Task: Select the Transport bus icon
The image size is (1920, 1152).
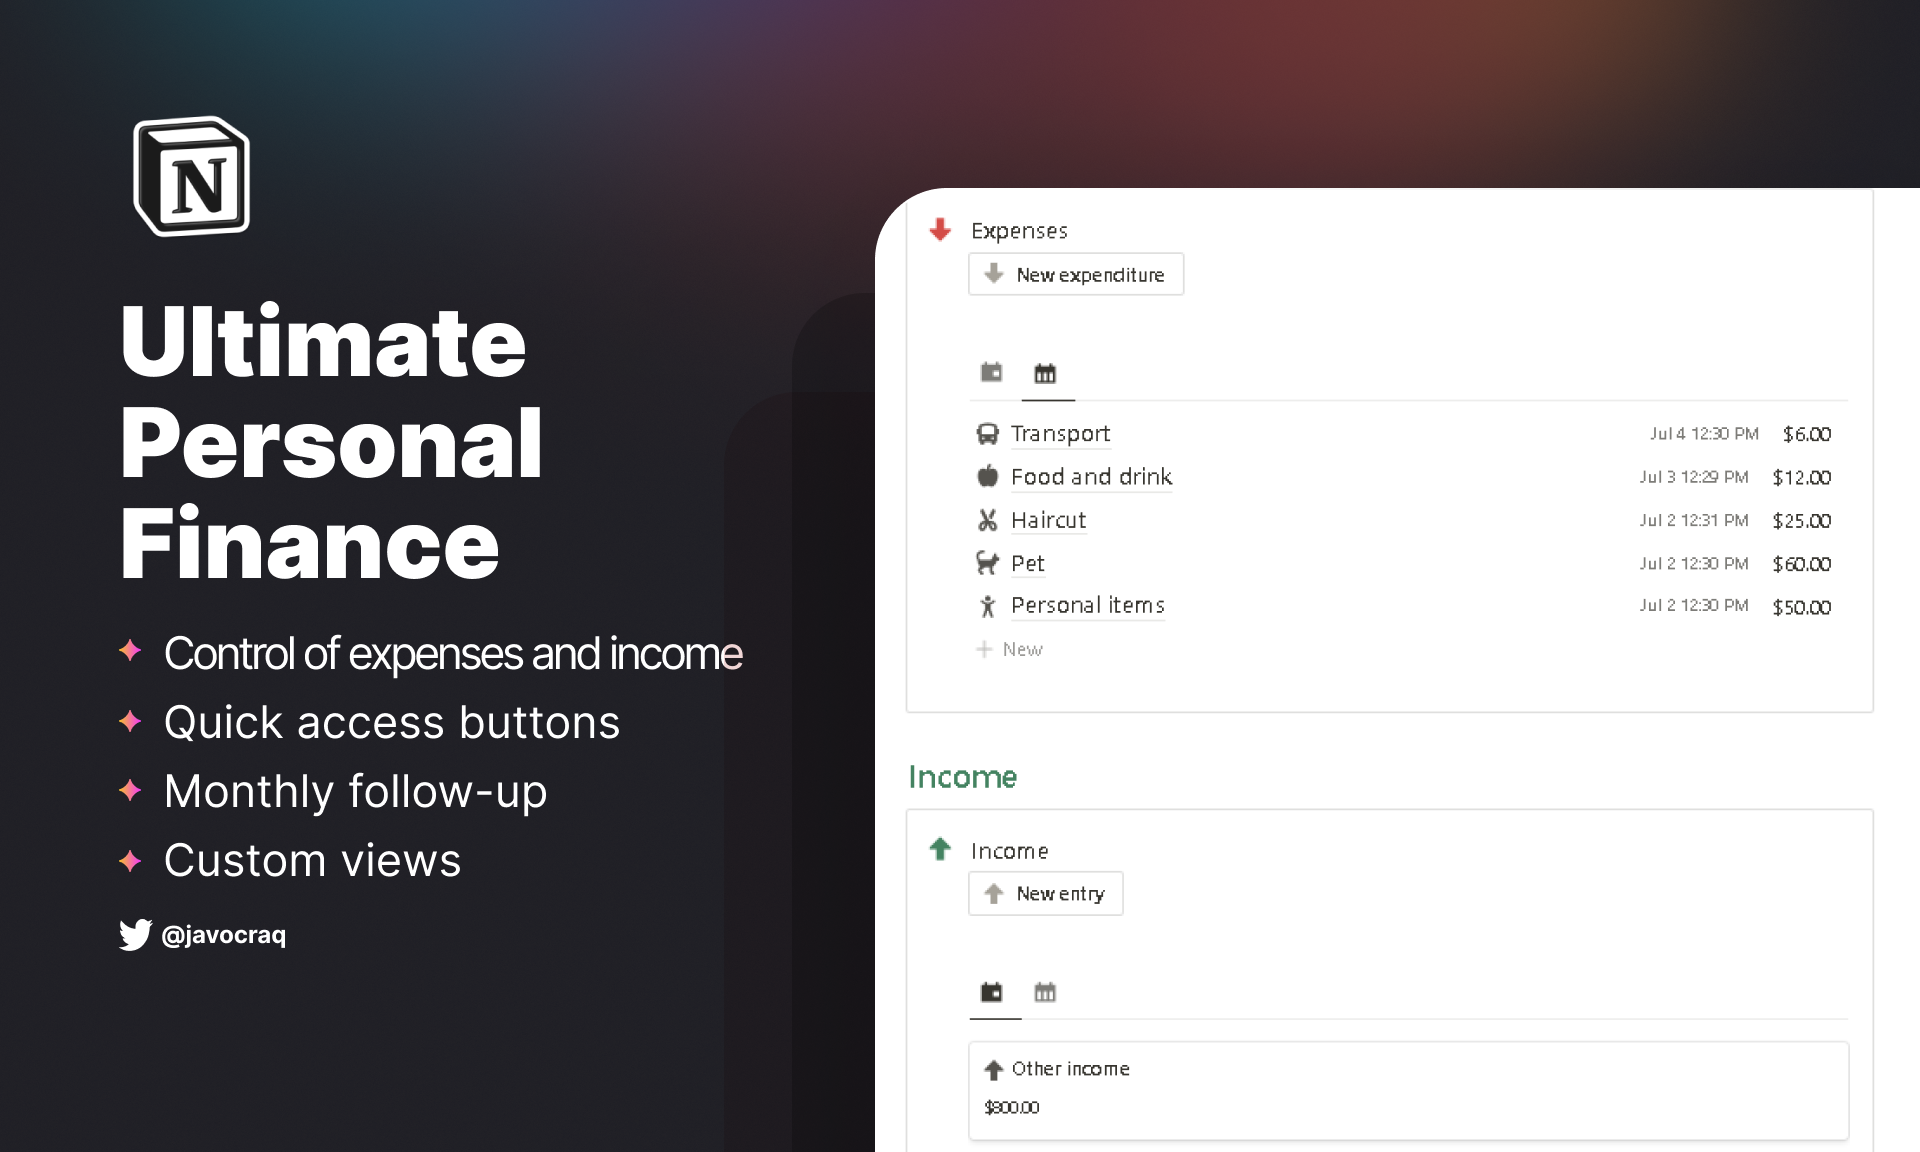Action: click(987, 433)
